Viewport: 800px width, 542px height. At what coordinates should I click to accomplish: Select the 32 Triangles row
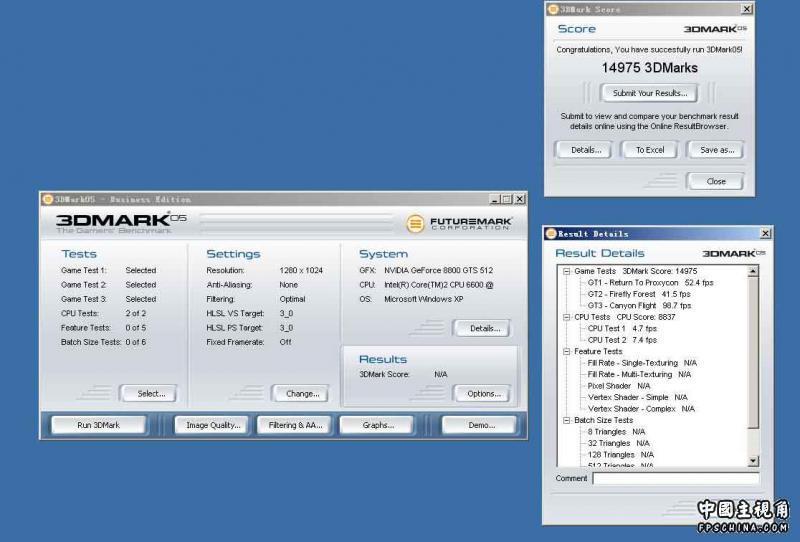618,444
